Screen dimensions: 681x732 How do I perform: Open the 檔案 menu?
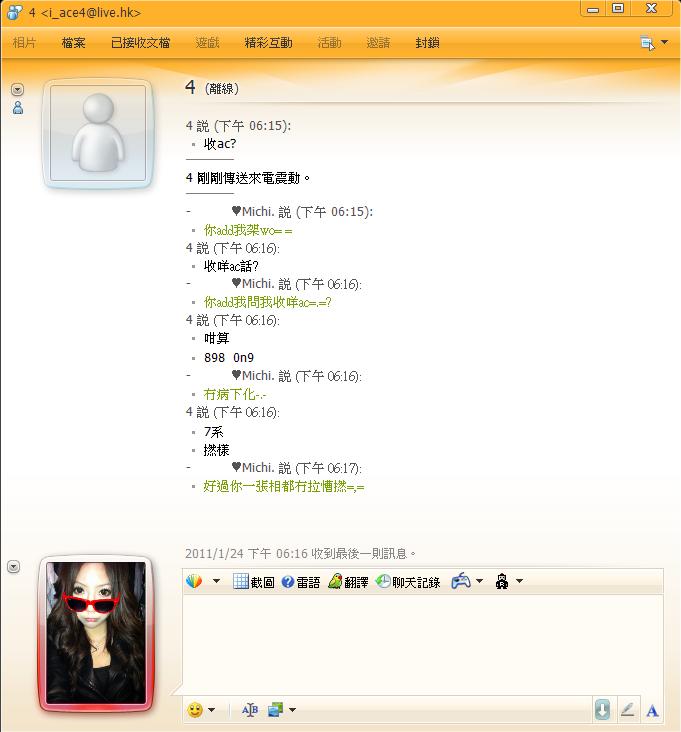(74, 43)
